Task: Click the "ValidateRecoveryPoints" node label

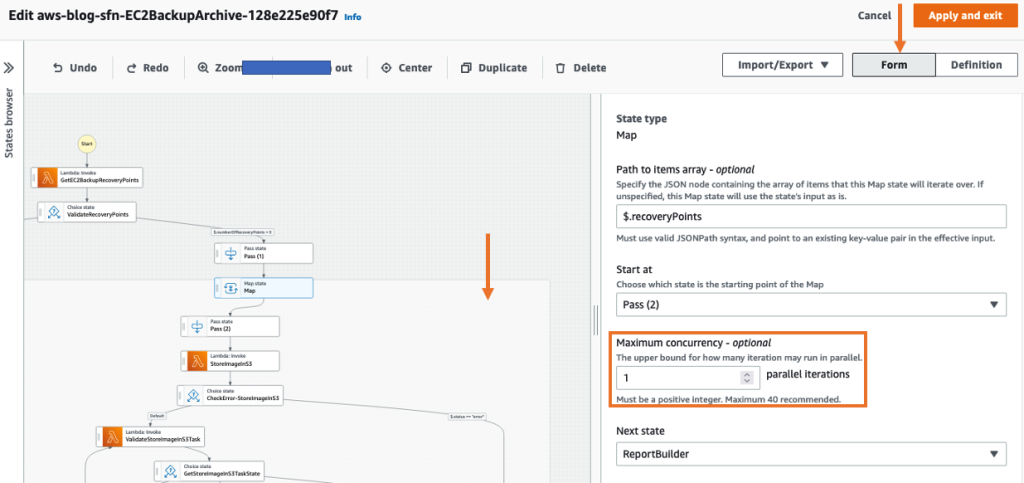Action: (x=97, y=215)
